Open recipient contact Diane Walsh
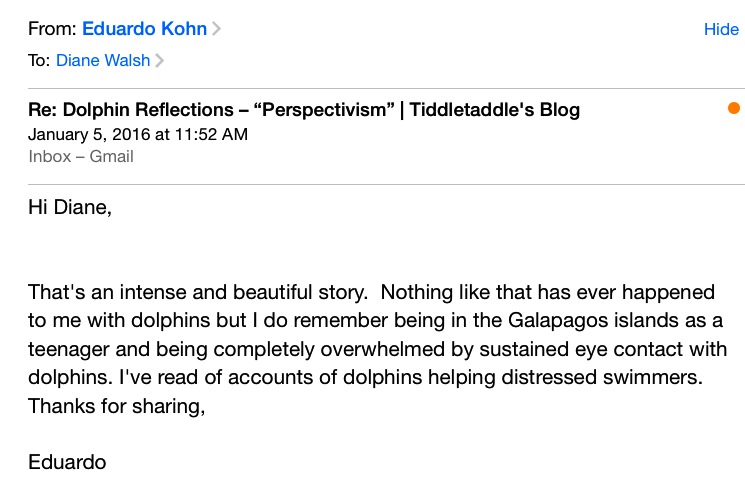The image size is (745, 503). pos(103,61)
